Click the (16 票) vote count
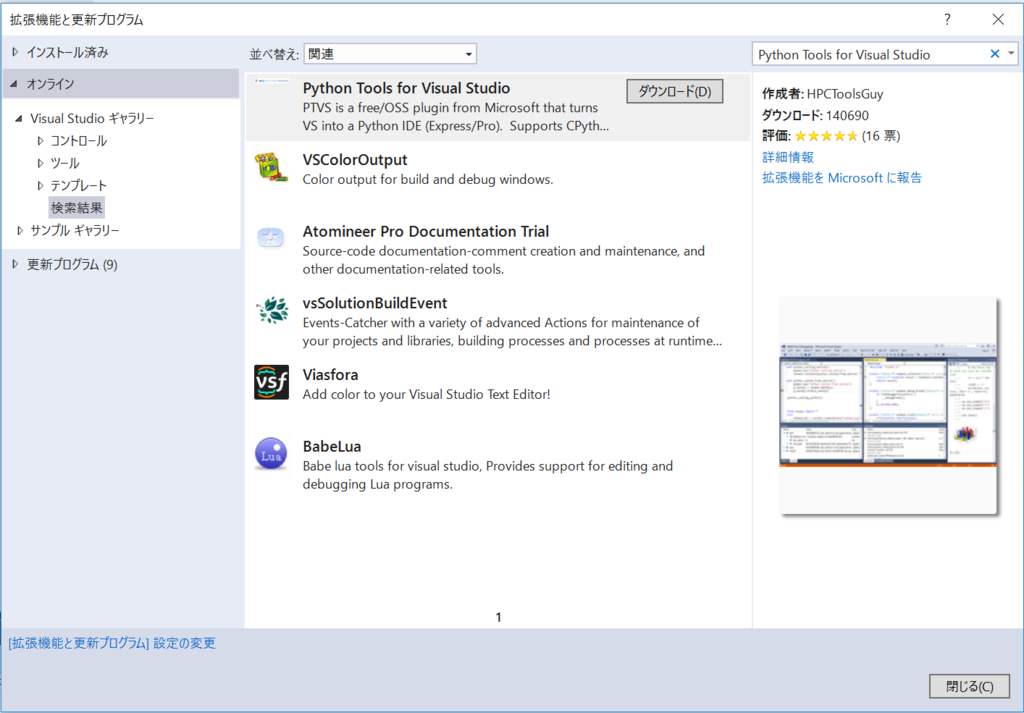The width and height of the screenshot is (1024, 713). (881, 136)
